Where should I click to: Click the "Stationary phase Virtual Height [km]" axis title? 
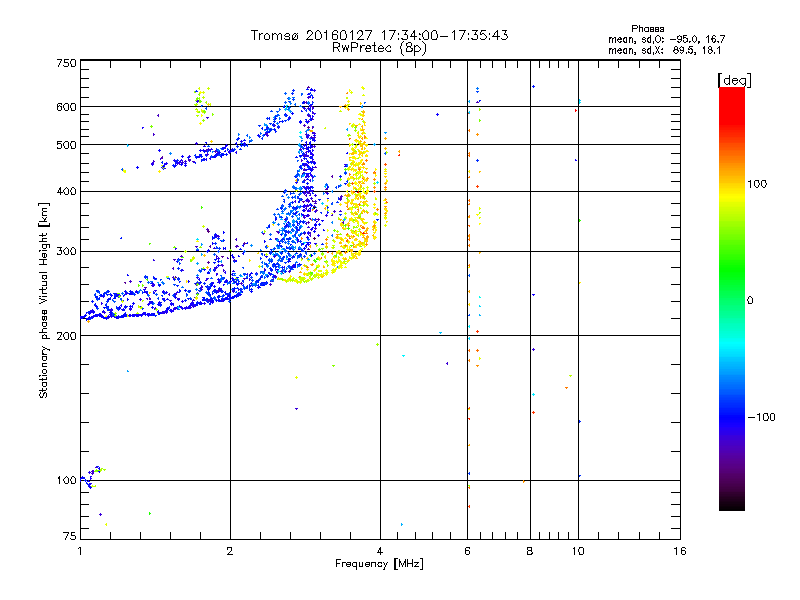[44, 300]
